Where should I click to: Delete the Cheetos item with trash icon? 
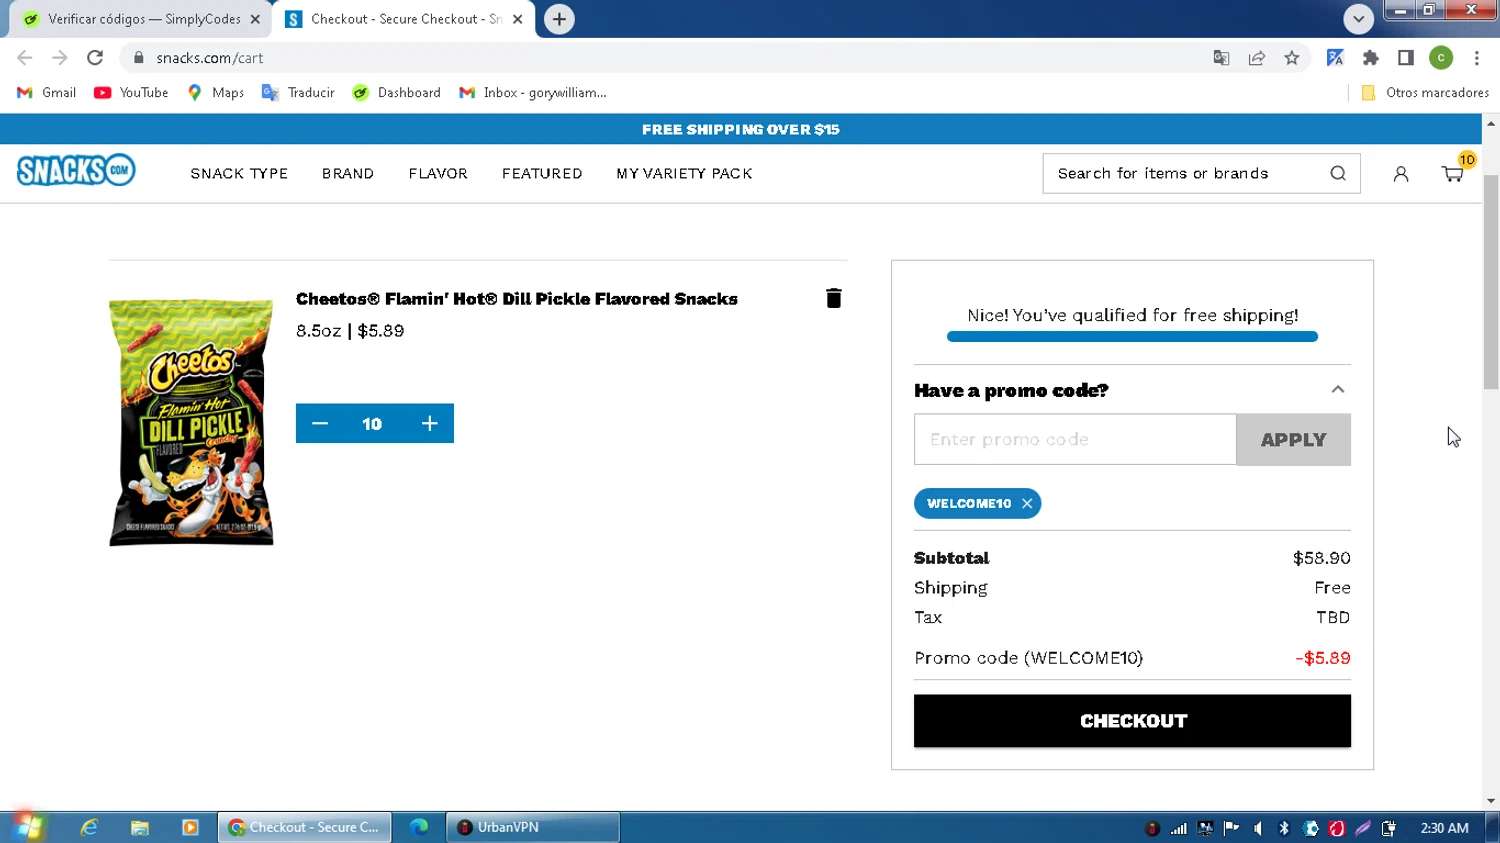coord(833,298)
